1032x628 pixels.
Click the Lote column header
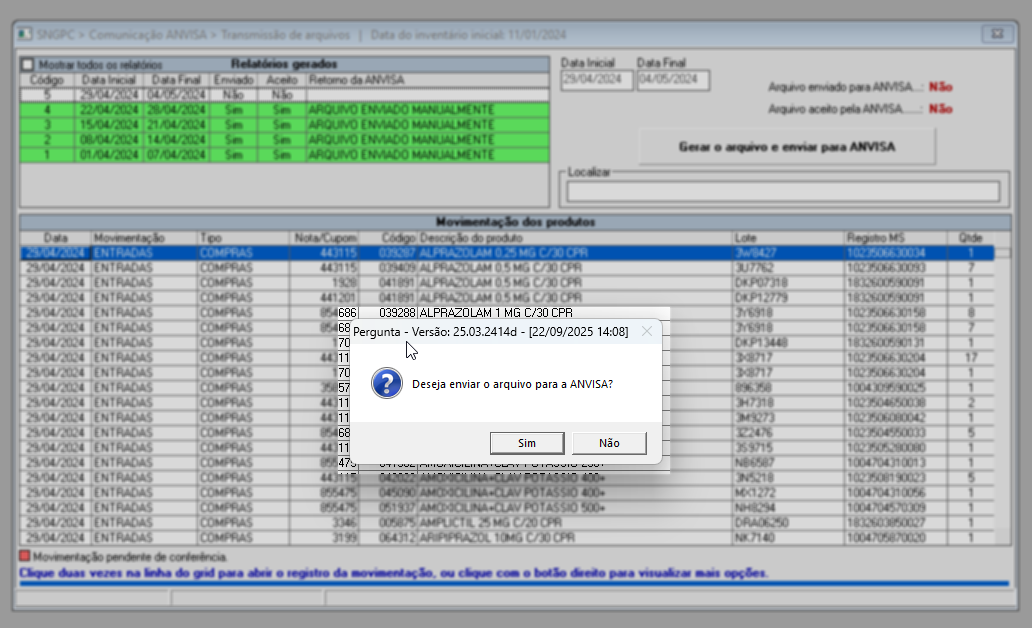coord(788,238)
